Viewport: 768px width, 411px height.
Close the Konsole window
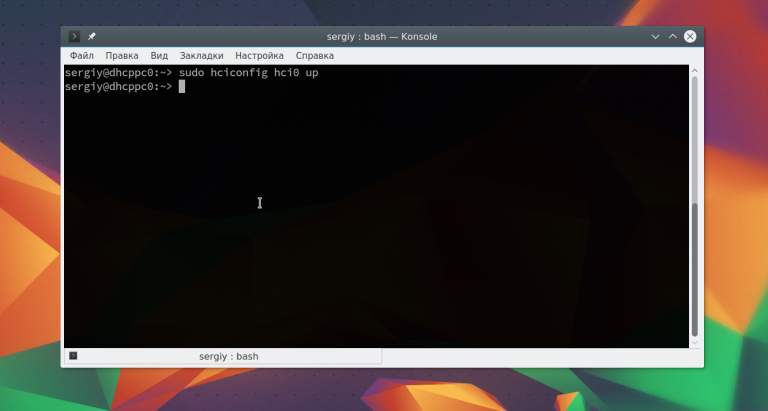pyautogui.click(x=690, y=36)
